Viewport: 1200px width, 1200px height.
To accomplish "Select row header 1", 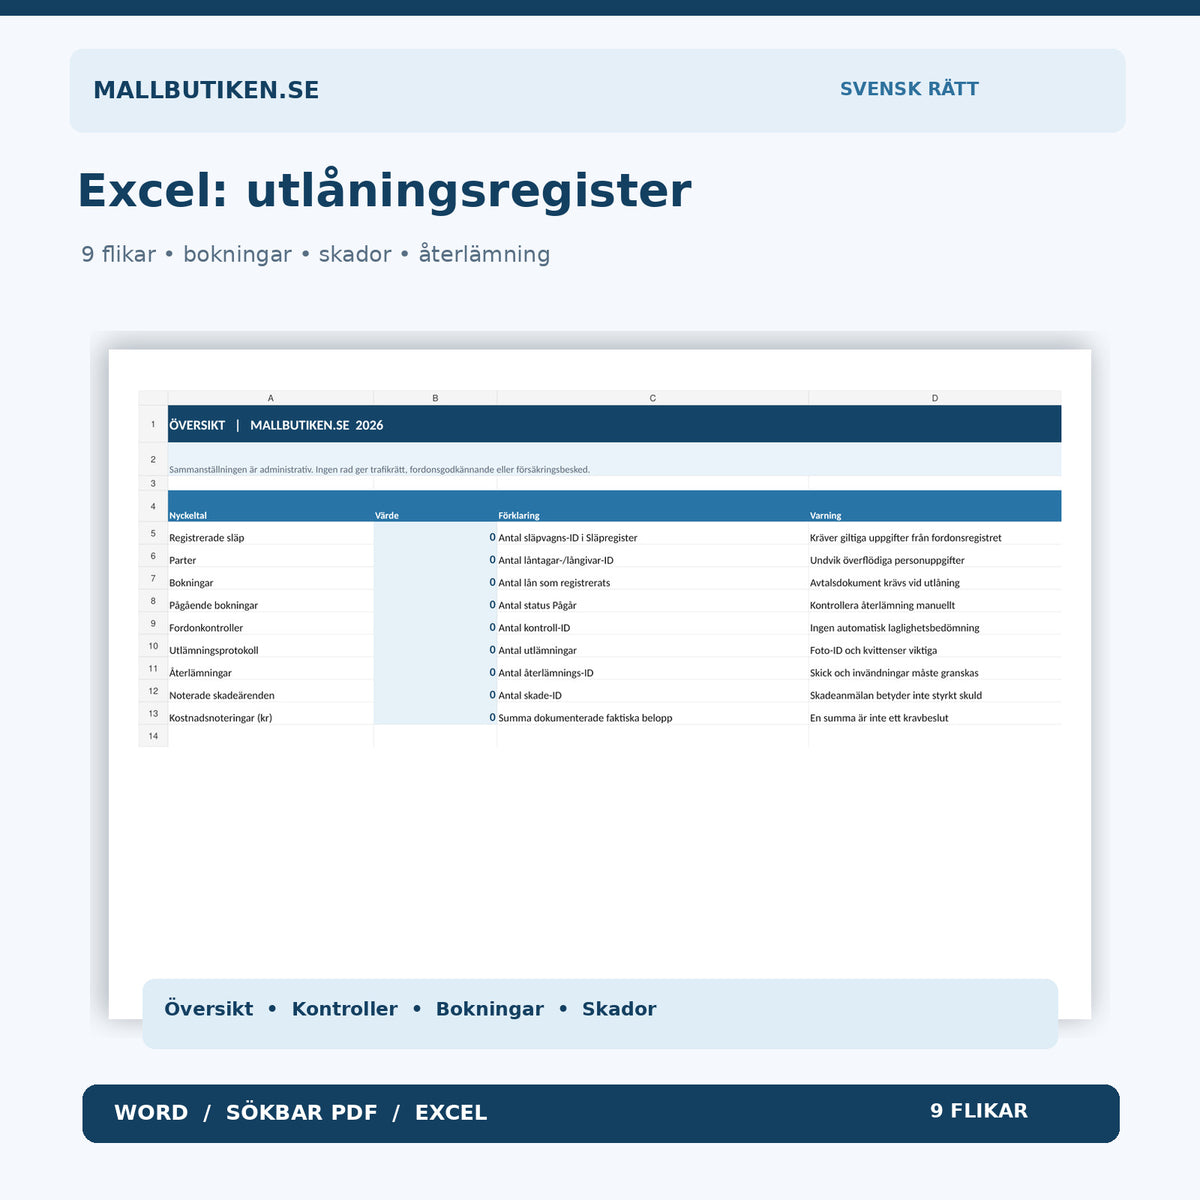I will pyautogui.click(x=153, y=424).
